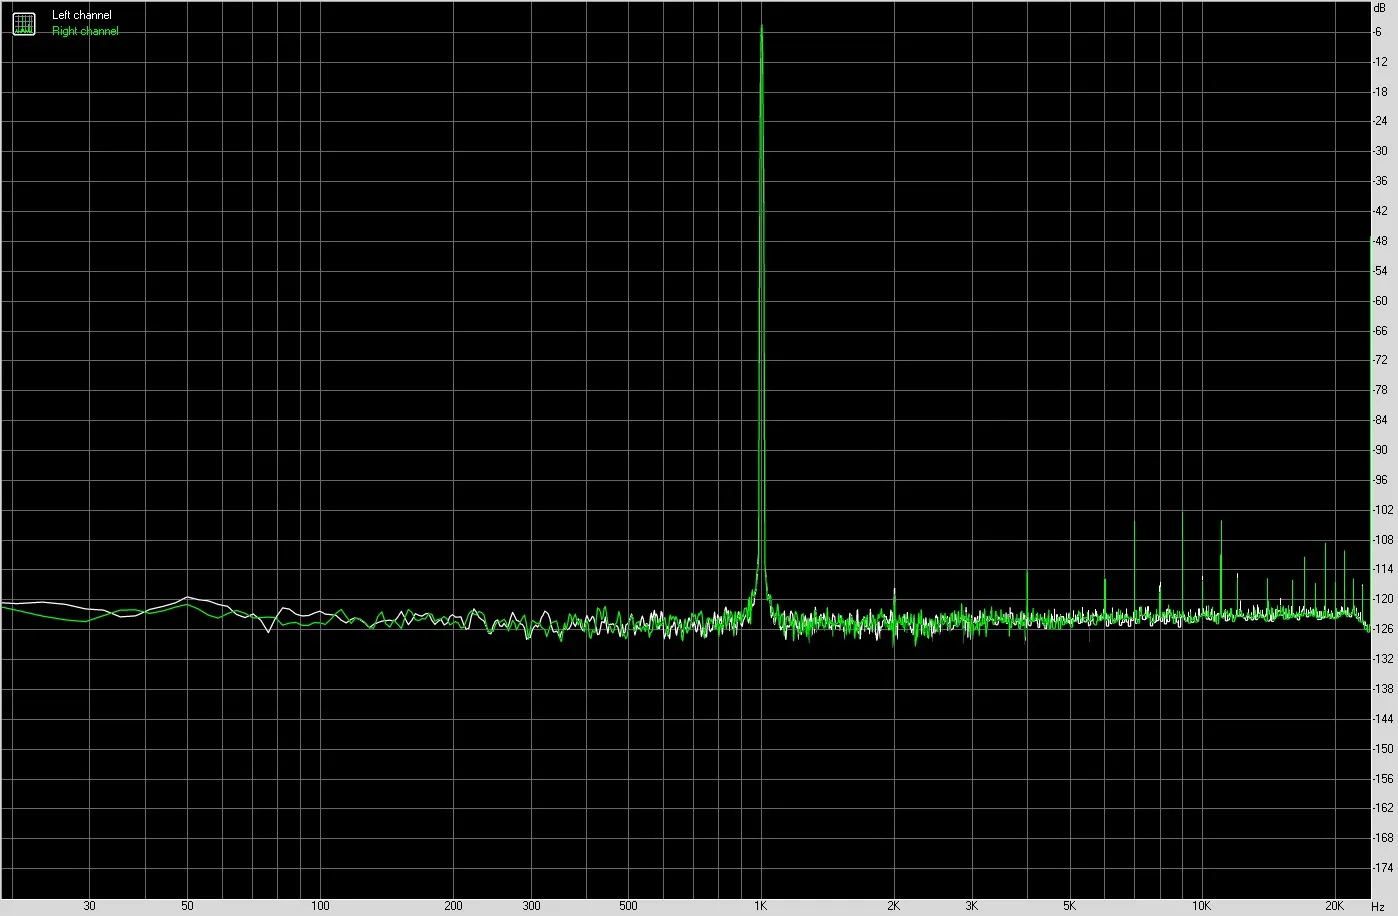Click the -108 dB axis label
The height and width of the screenshot is (916, 1398).
click(x=1382, y=540)
